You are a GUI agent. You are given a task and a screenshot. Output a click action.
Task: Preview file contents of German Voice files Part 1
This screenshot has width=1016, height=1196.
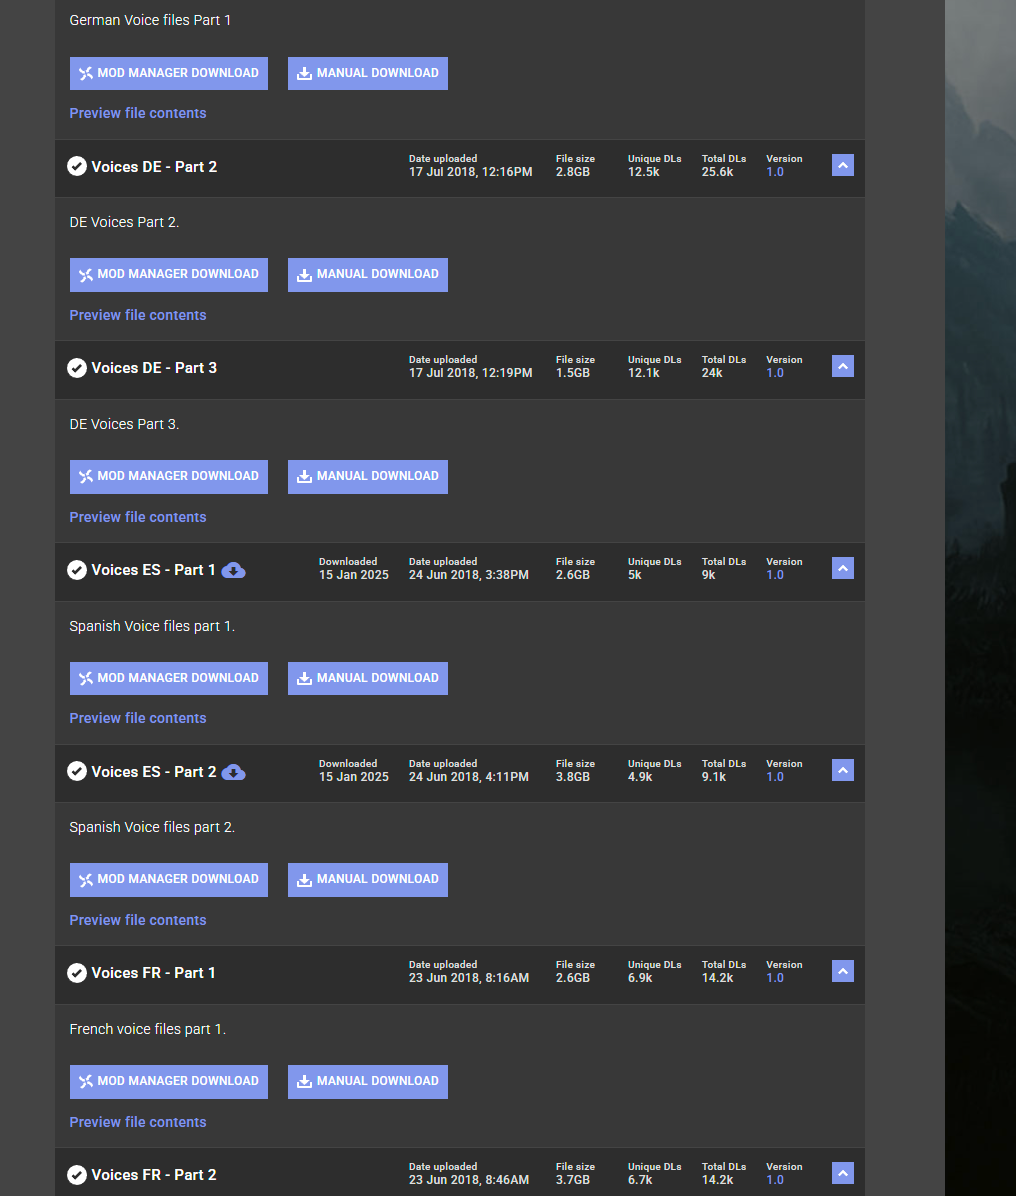138,113
